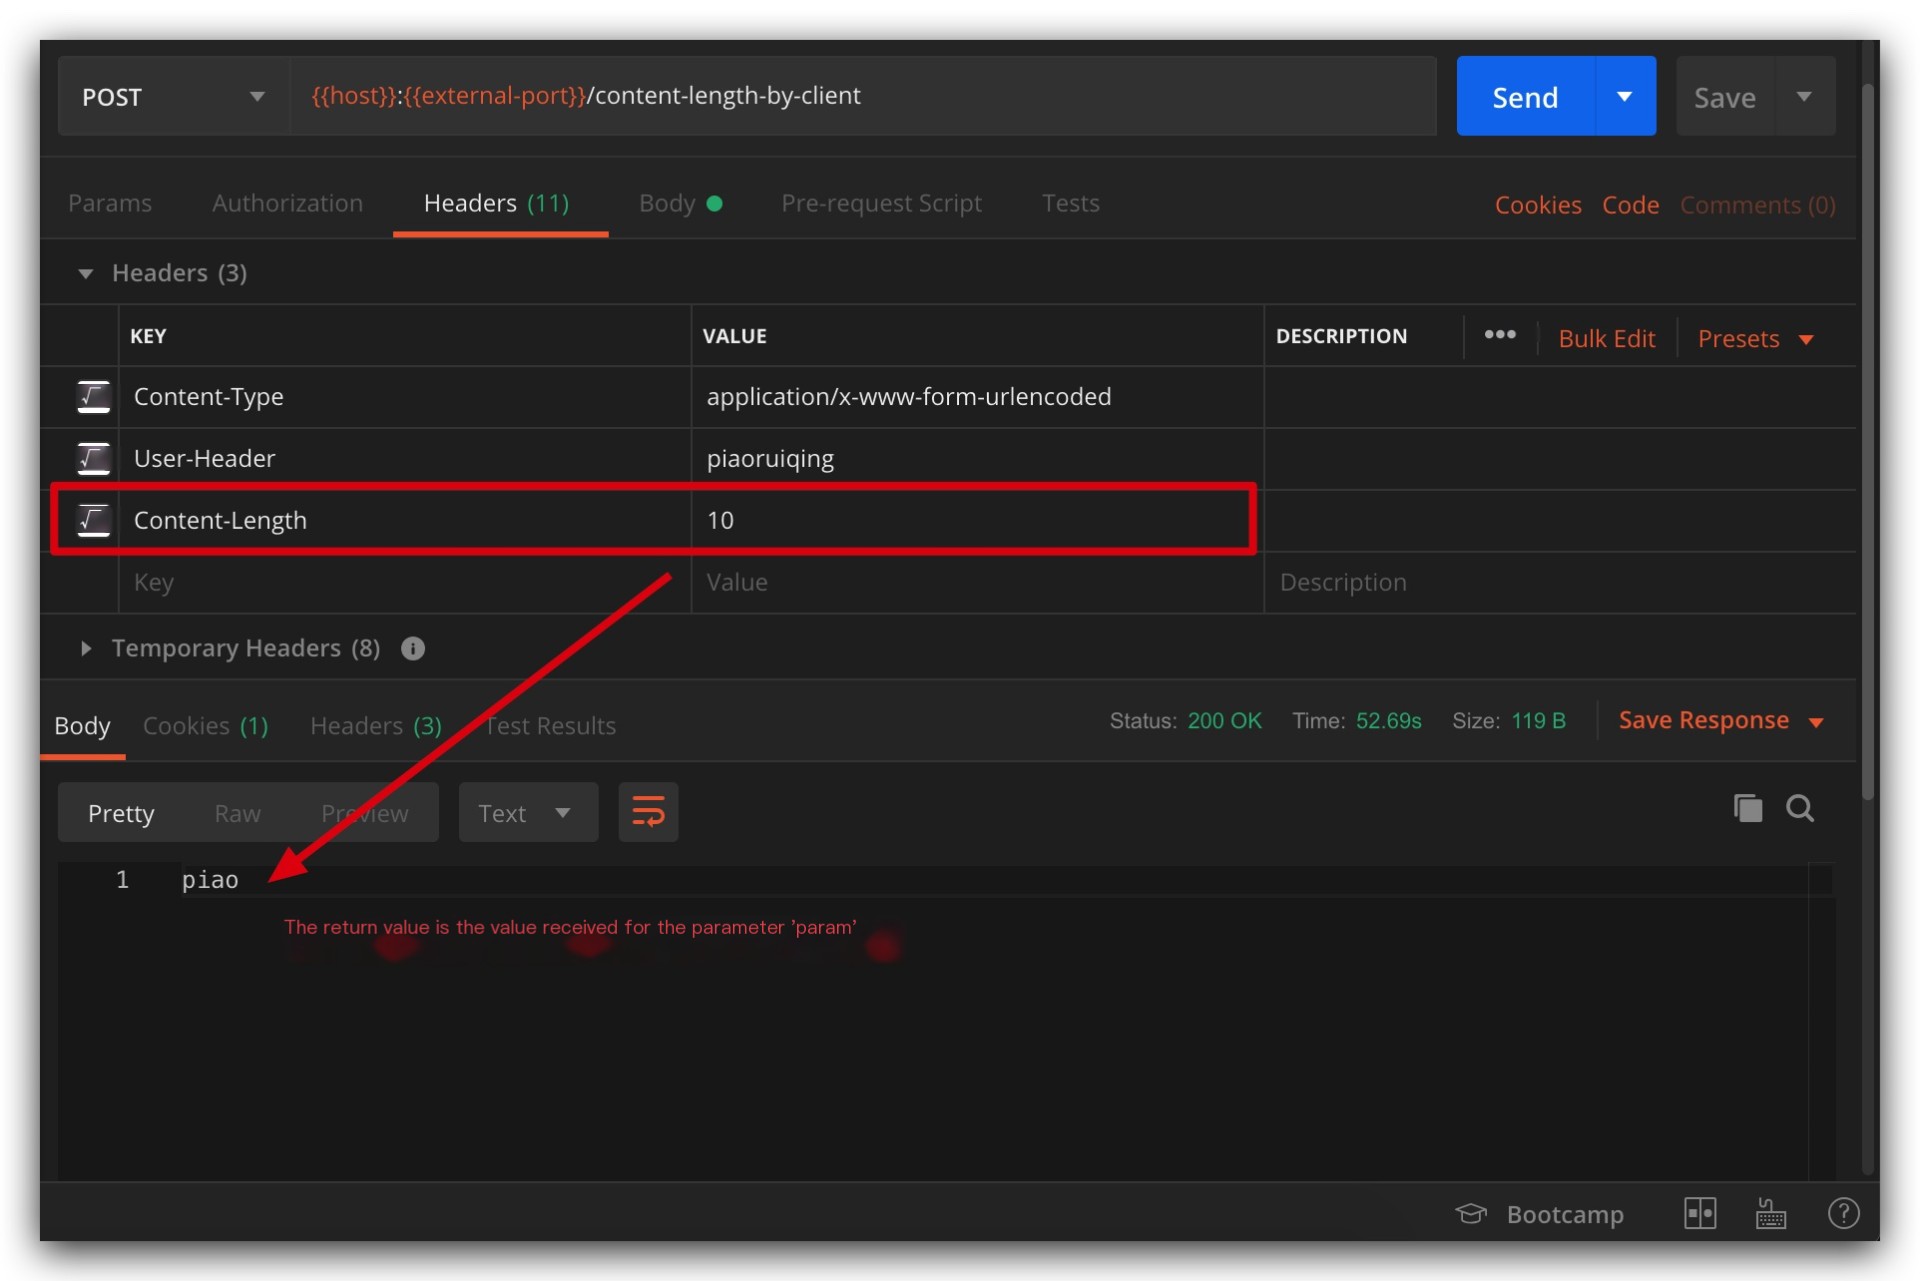Click the Content-Length value 10 cell
This screenshot has height=1281, width=1920.
pos(978,521)
